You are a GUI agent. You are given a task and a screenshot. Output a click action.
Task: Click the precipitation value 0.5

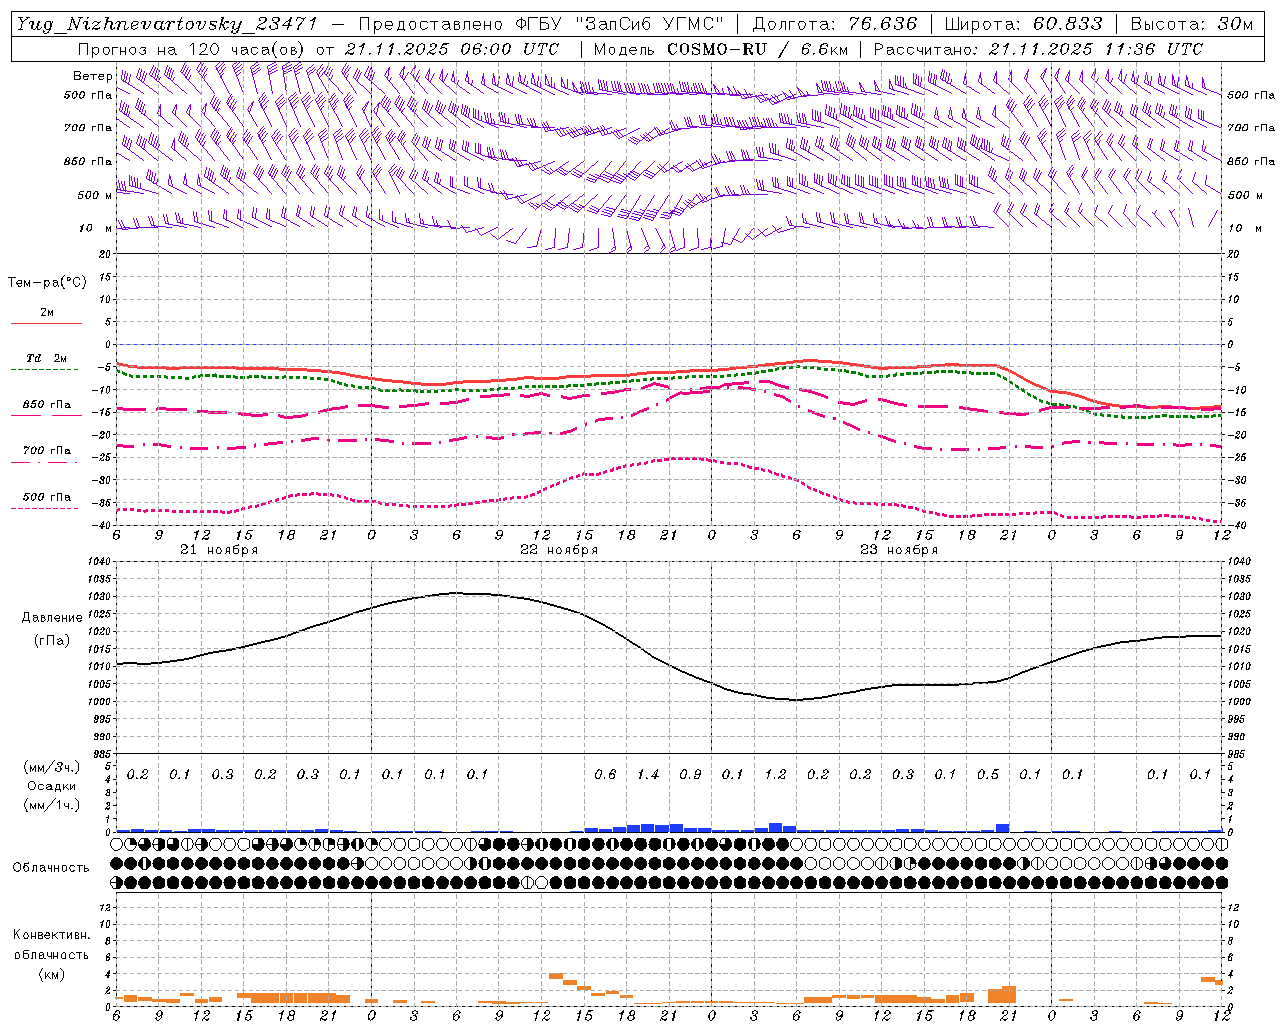click(x=988, y=775)
